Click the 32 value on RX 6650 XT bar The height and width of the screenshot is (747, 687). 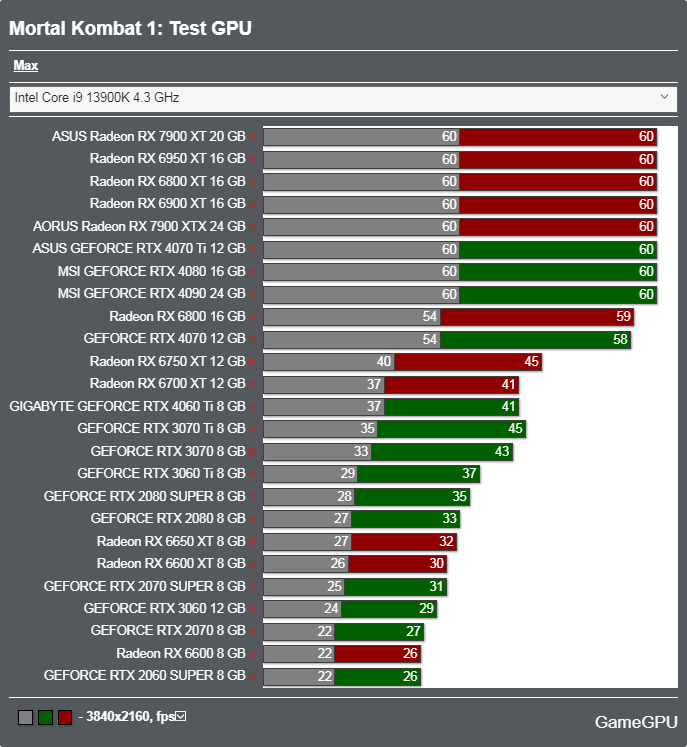446,541
